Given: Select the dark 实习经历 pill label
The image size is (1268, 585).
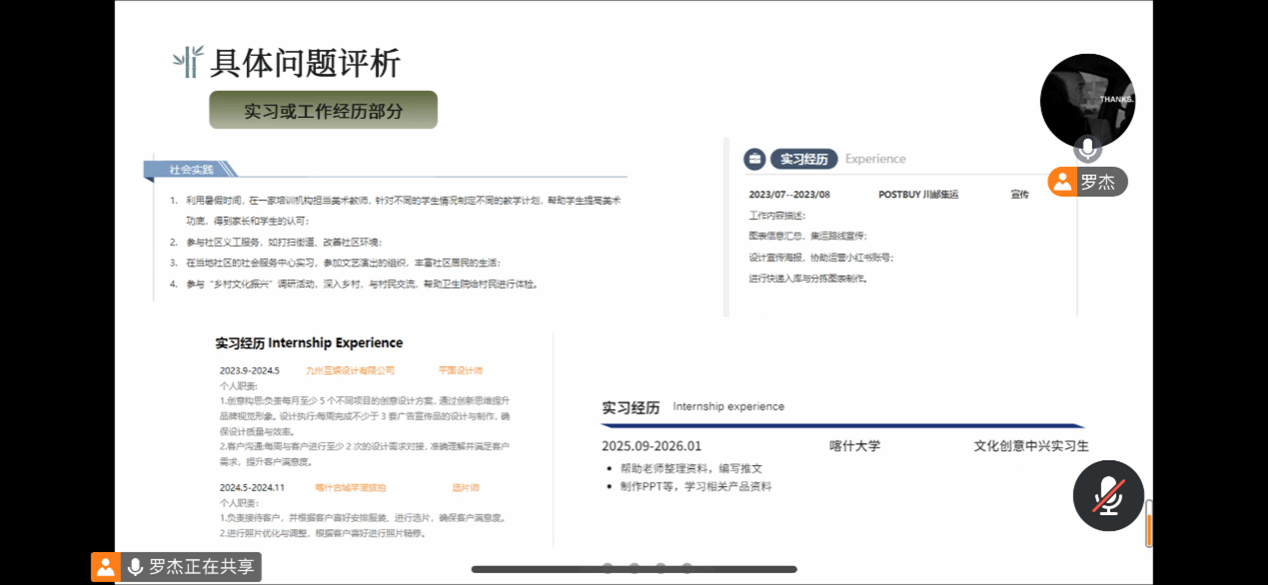Looking at the screenshot, I should click(x=803, y=159).
